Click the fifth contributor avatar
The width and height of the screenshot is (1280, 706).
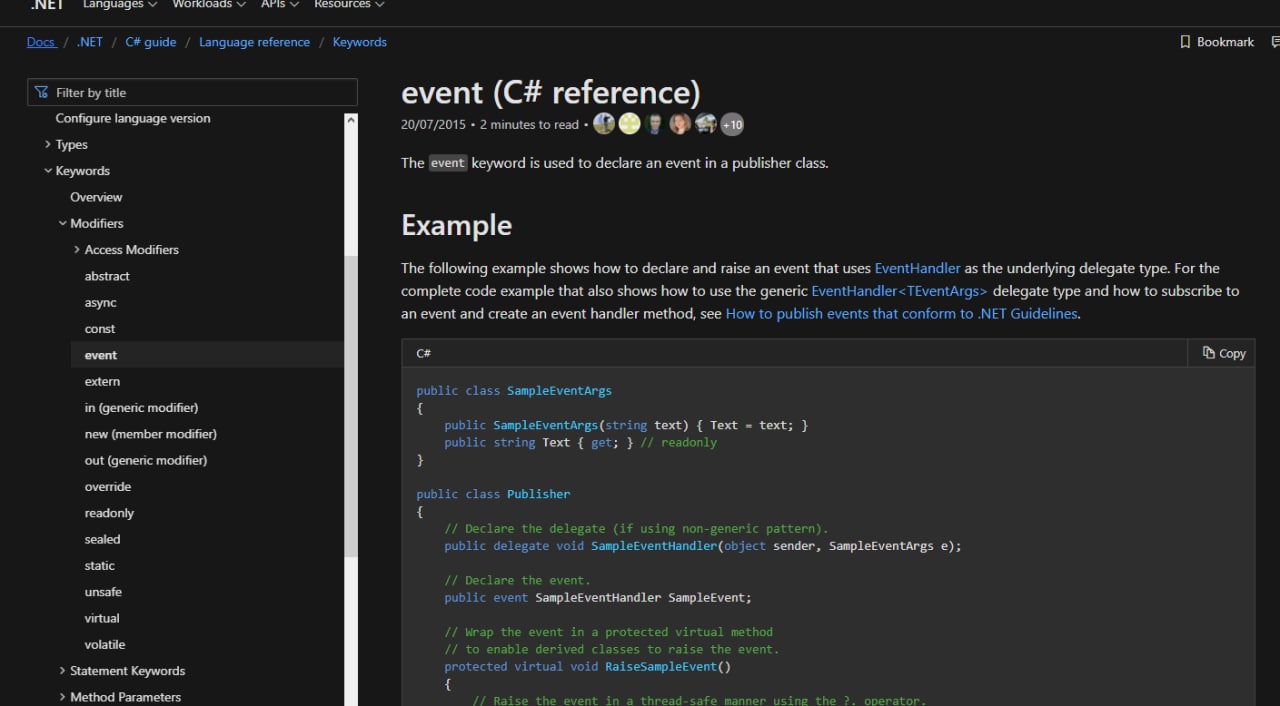pyautogui.click(x=706, y=124)
